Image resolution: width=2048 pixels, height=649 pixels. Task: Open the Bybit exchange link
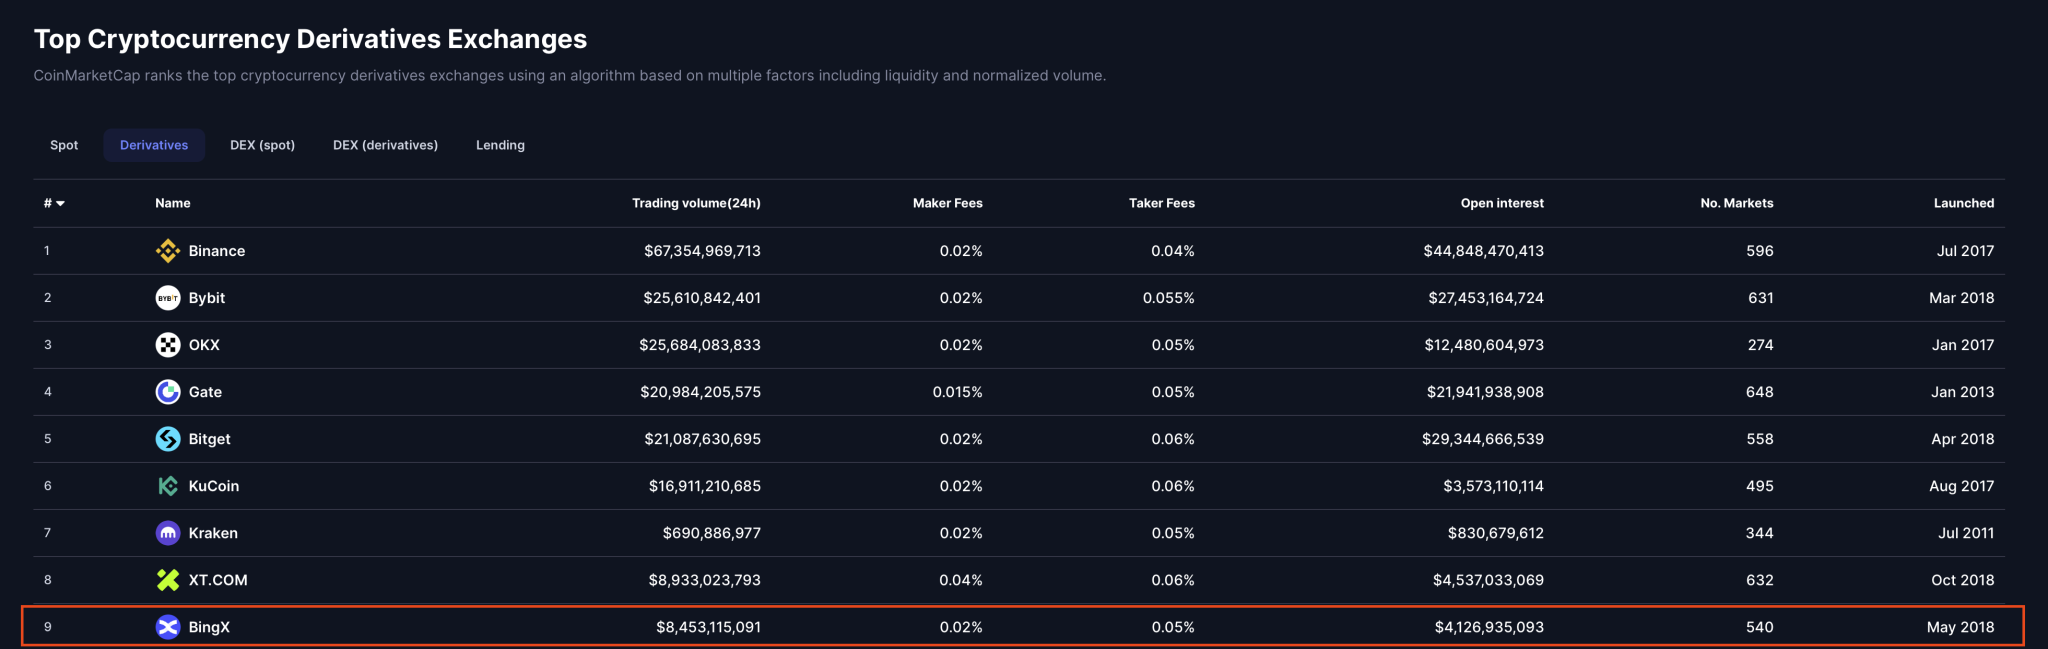click(x=207, y=298)
